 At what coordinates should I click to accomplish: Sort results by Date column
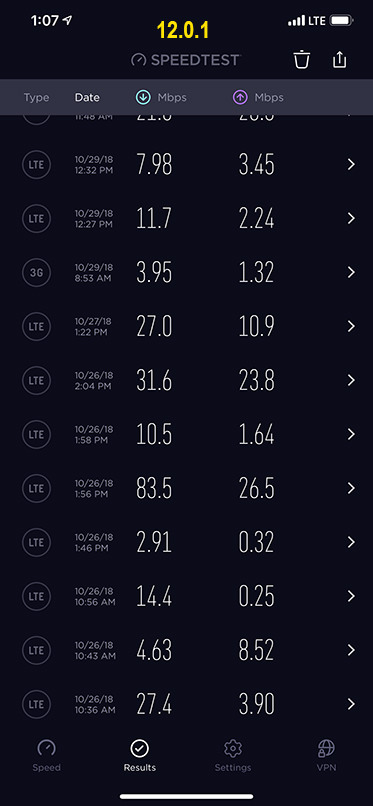pos(87,97)
